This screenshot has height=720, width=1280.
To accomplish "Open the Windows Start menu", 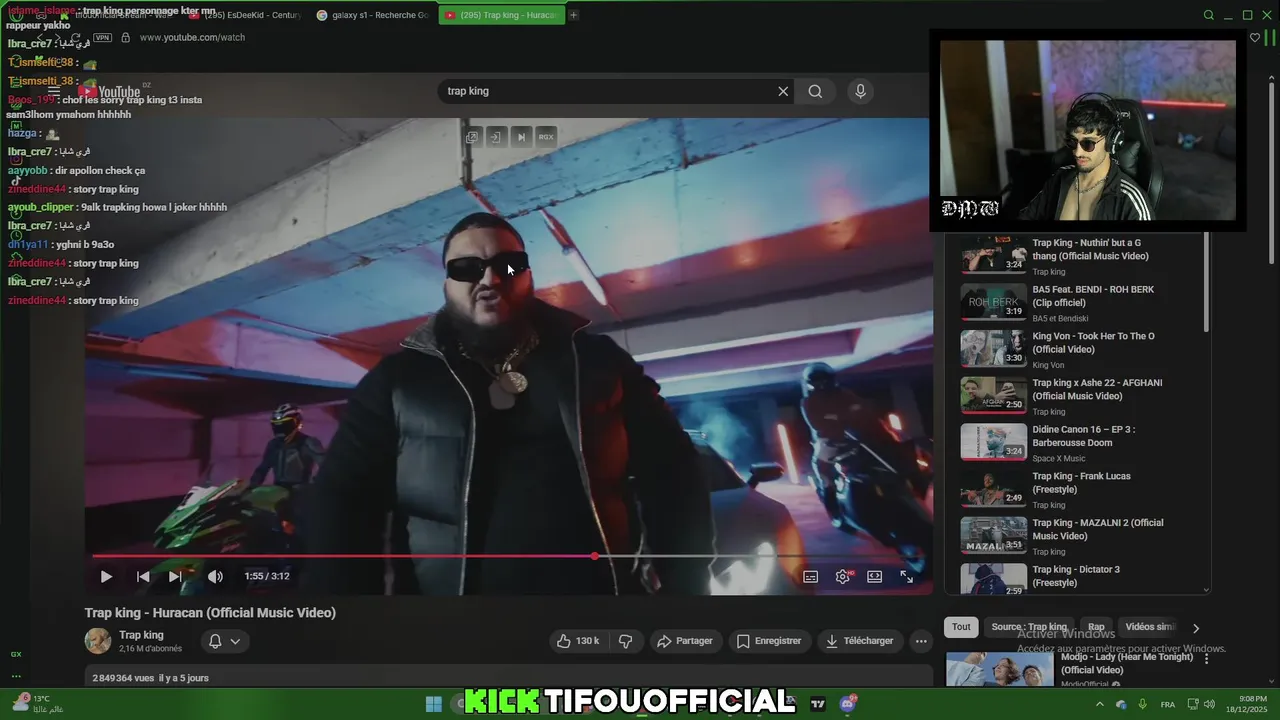I will click(x=434, y=704).
